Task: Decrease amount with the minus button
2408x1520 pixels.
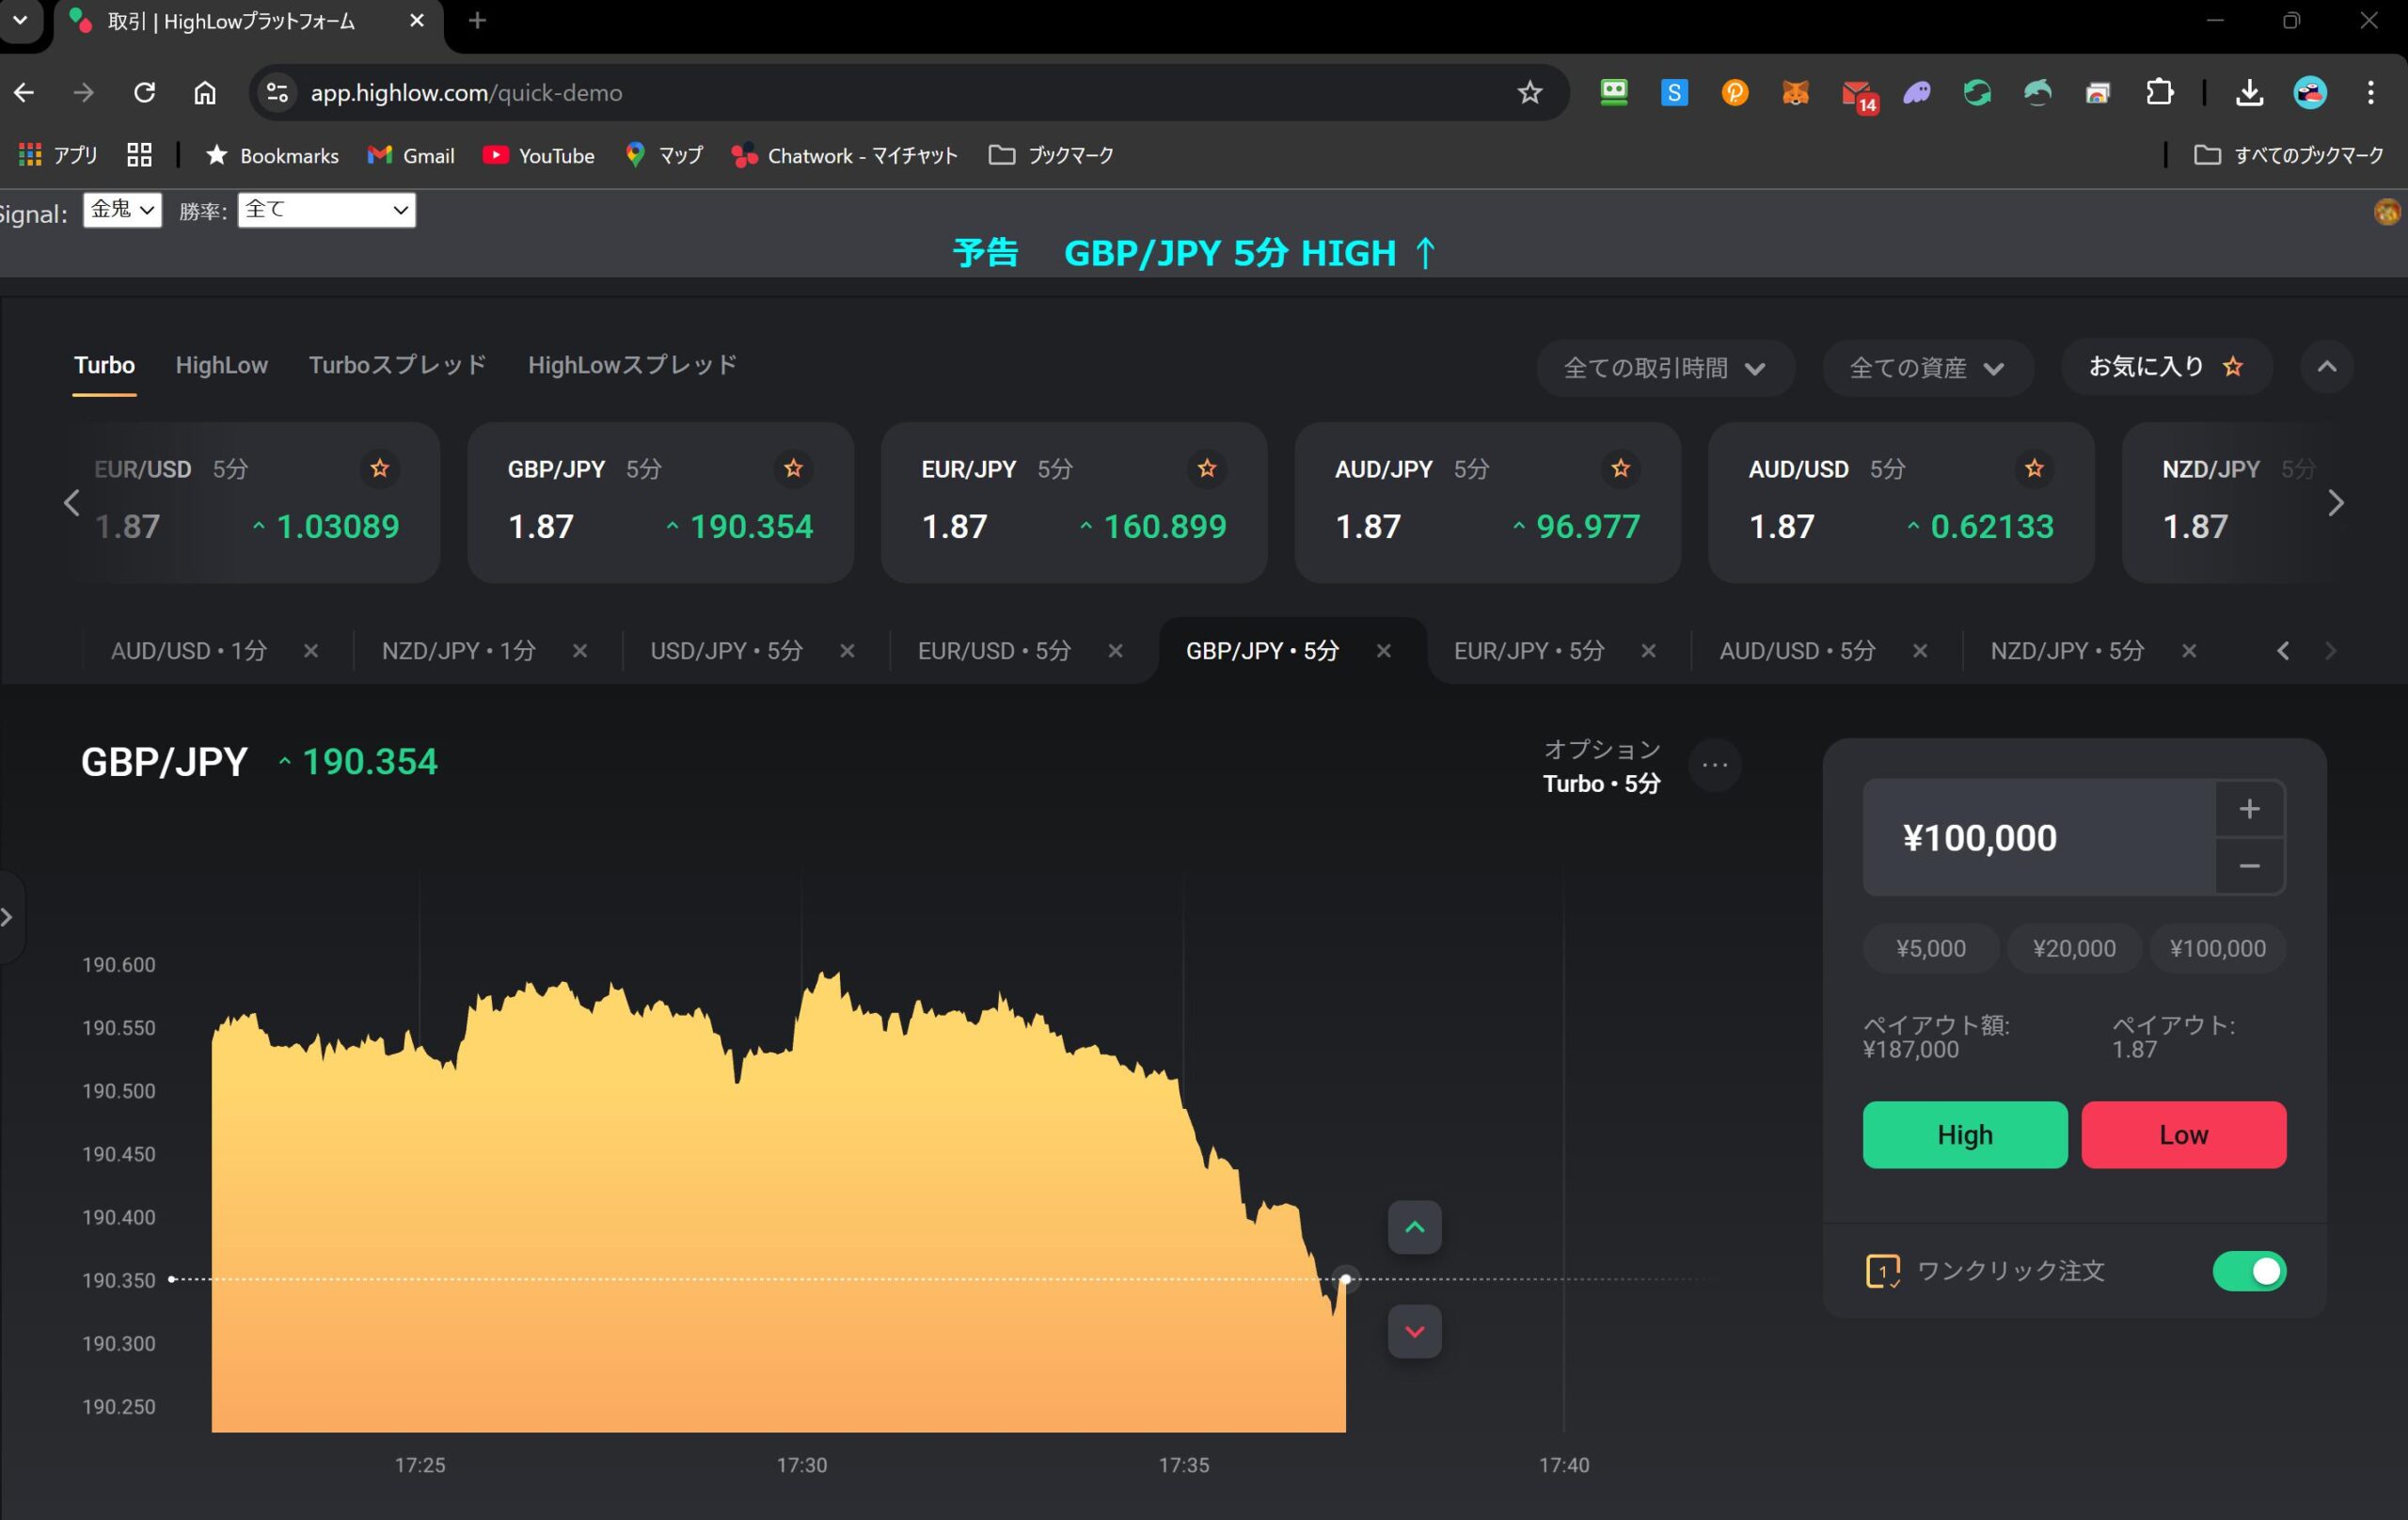Action: tap(2249, 866)
